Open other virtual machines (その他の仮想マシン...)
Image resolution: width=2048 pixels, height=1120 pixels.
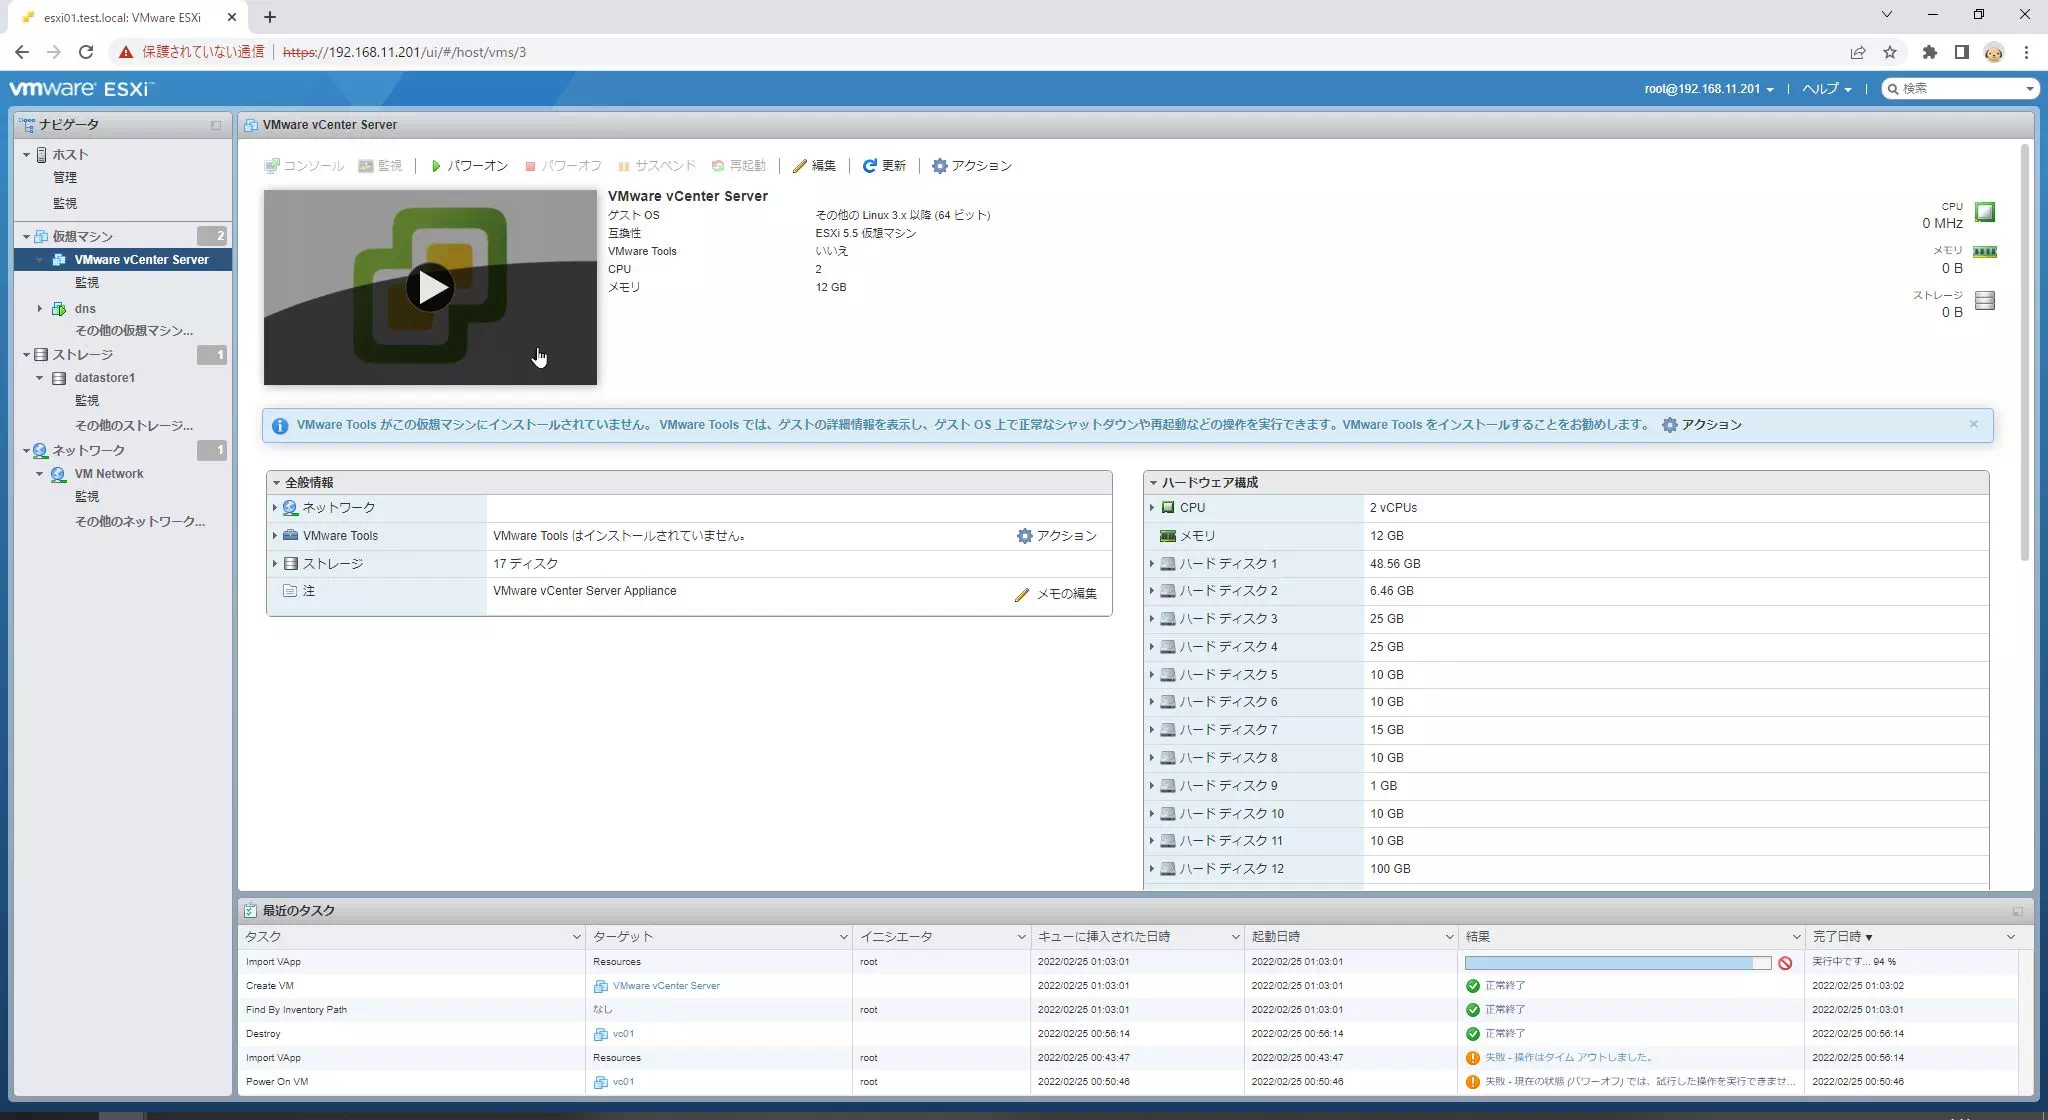(x=134, y=331)
